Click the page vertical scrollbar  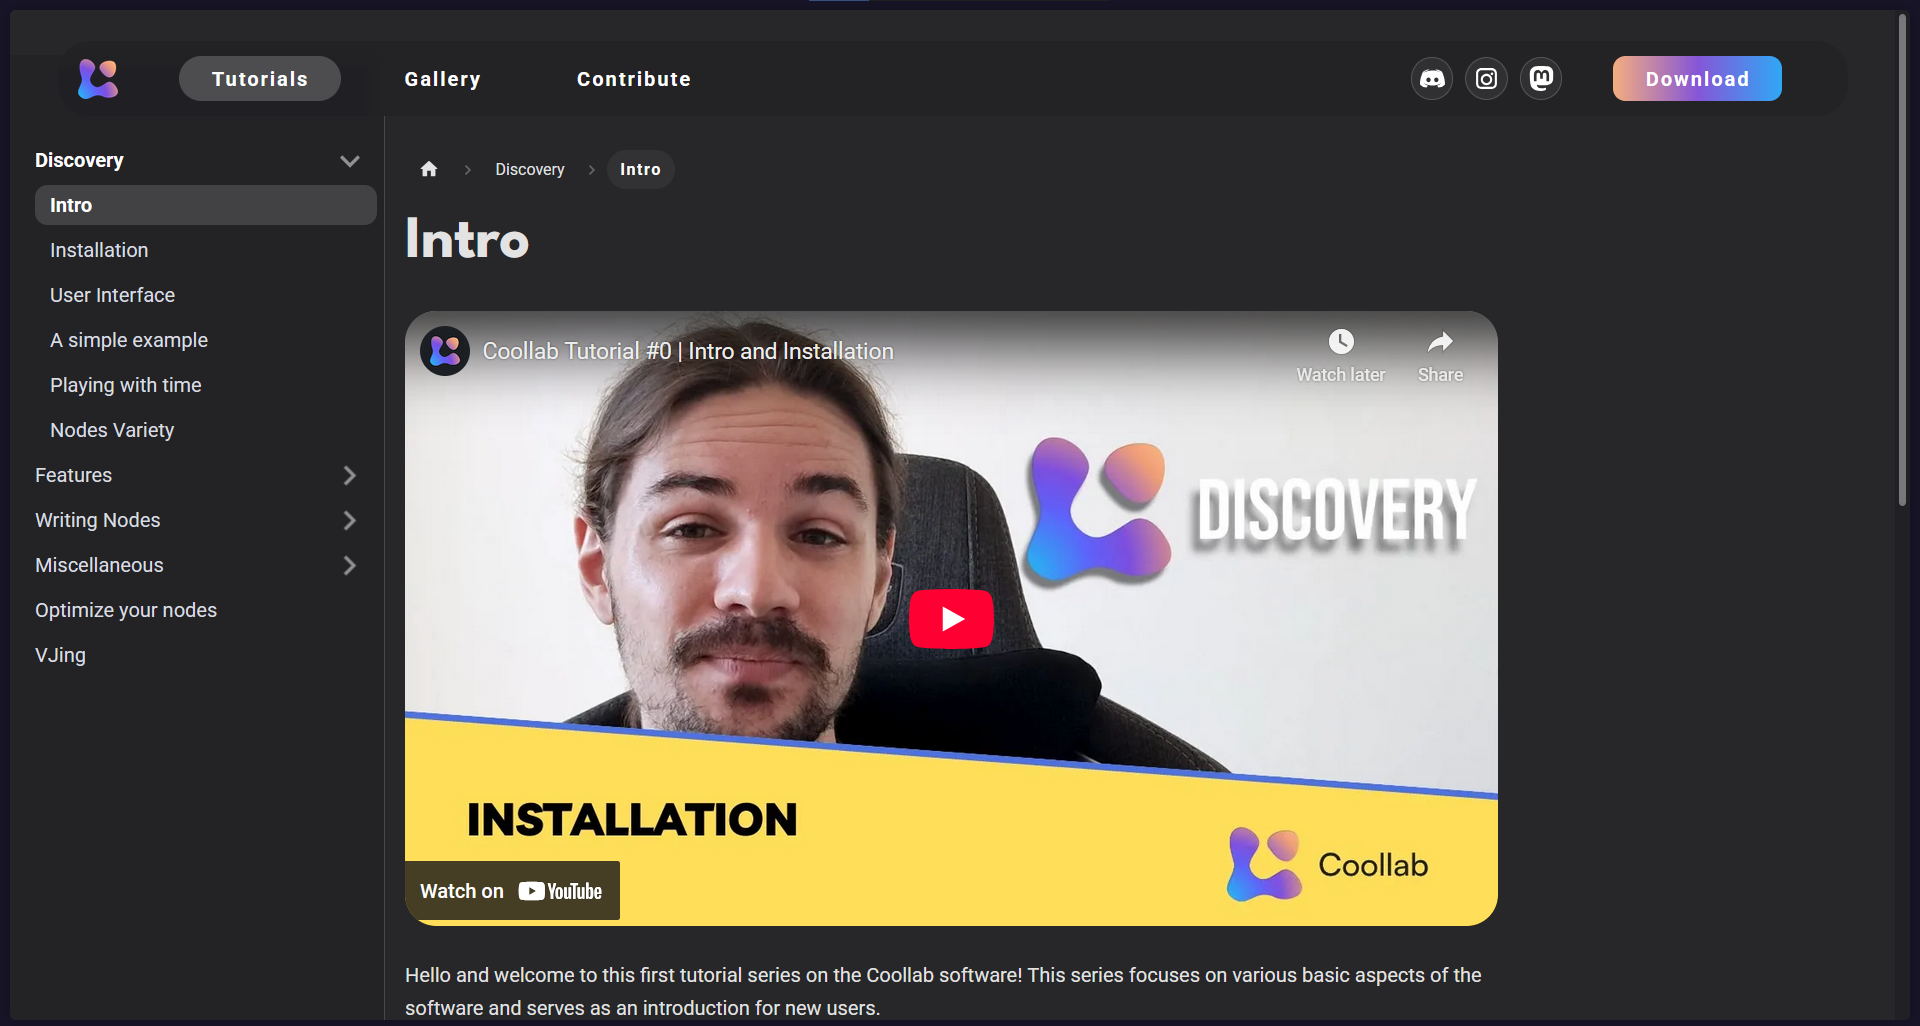(1902, 260)
